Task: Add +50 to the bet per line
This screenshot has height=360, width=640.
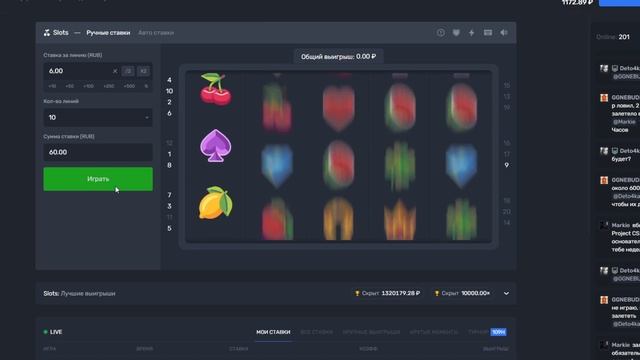Action: (70, 86)
